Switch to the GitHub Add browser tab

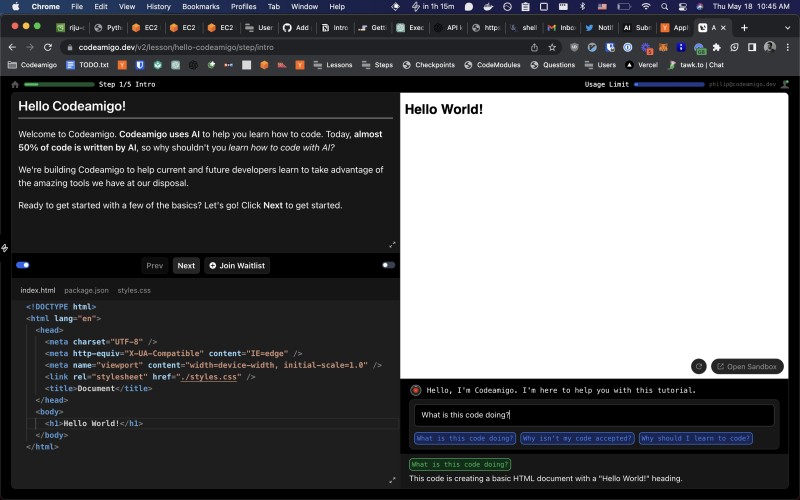pyautogui.click(x=296, y=28)
